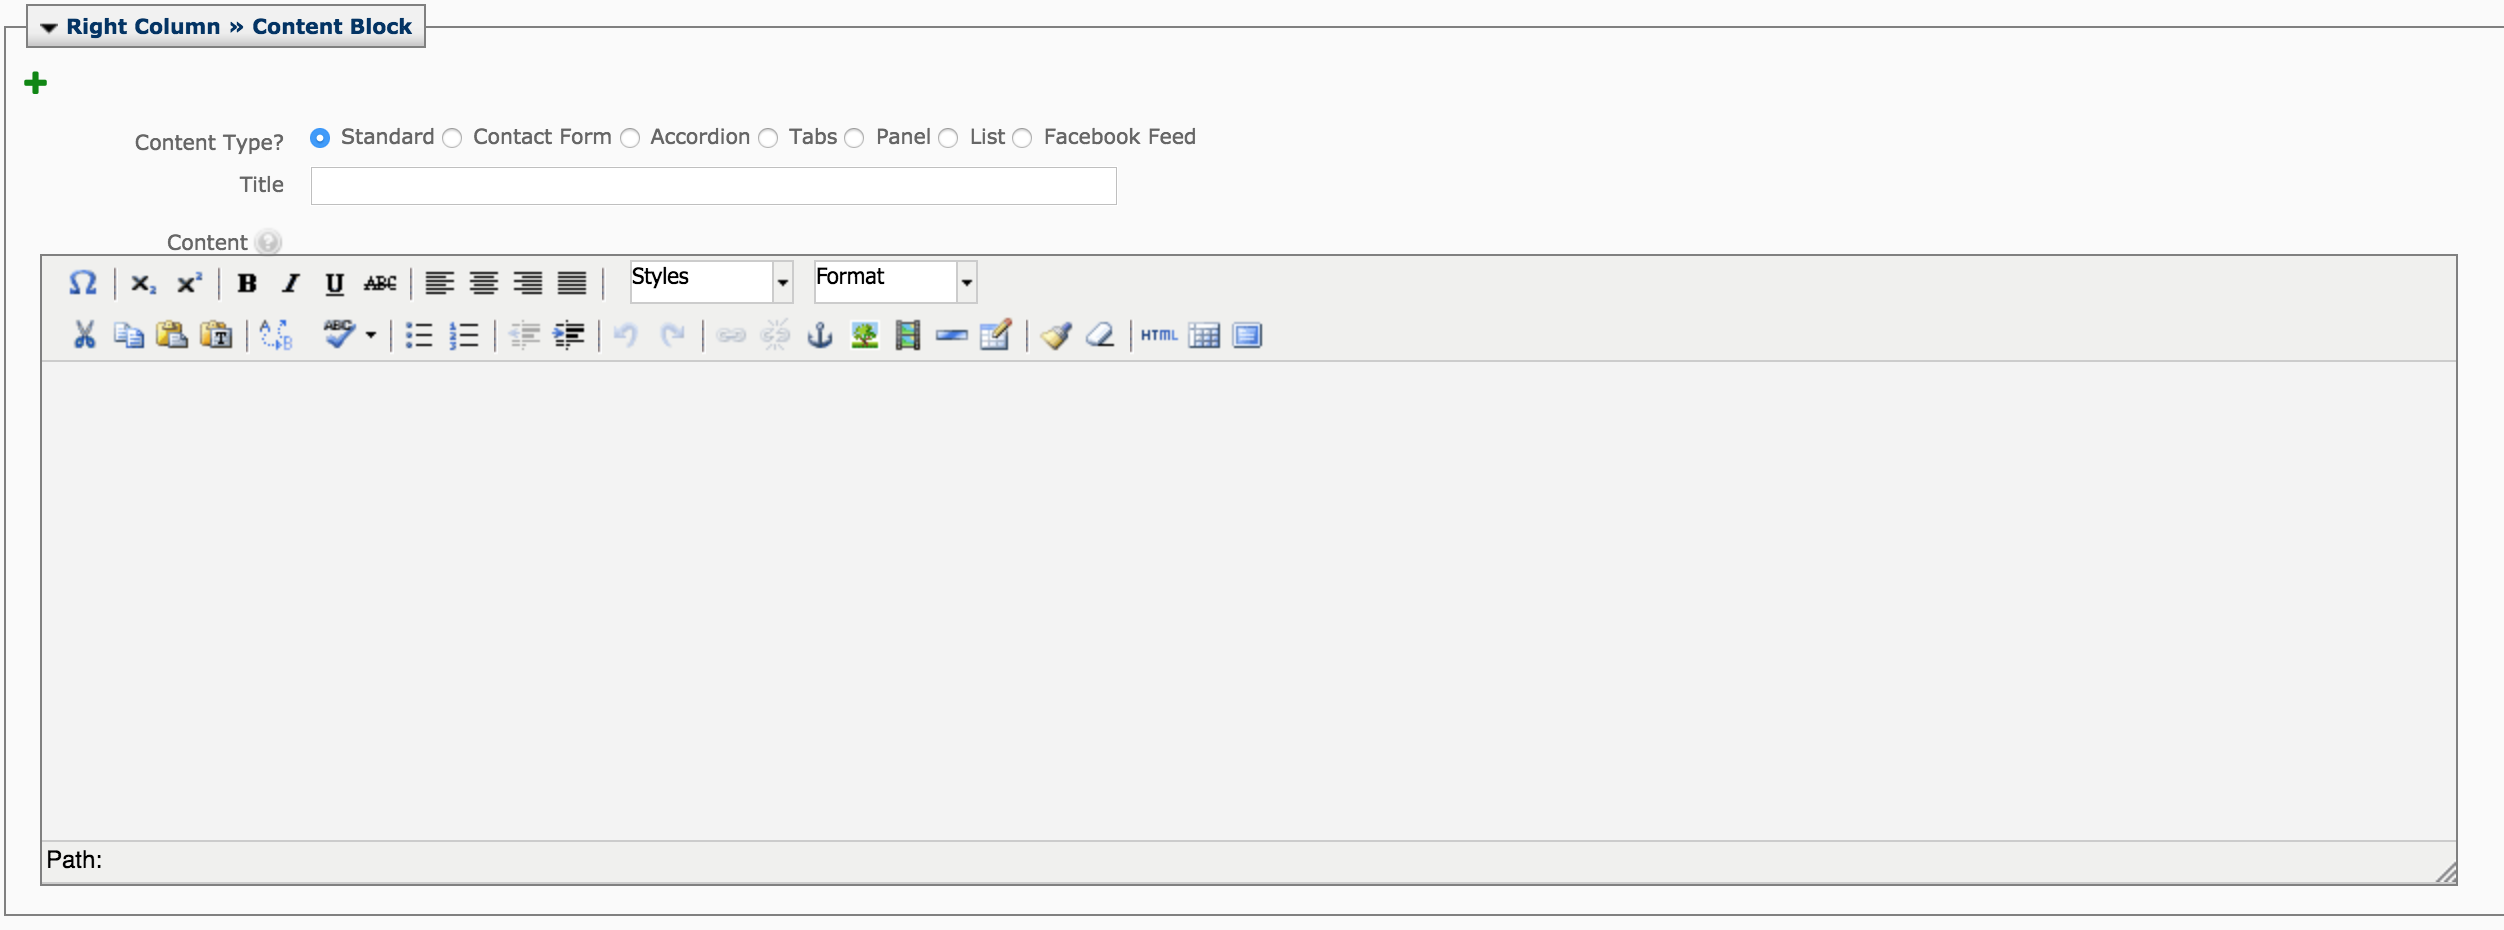2504x930 pixels.
Task: Pick the Tabs content type
Action: [768, 138]
